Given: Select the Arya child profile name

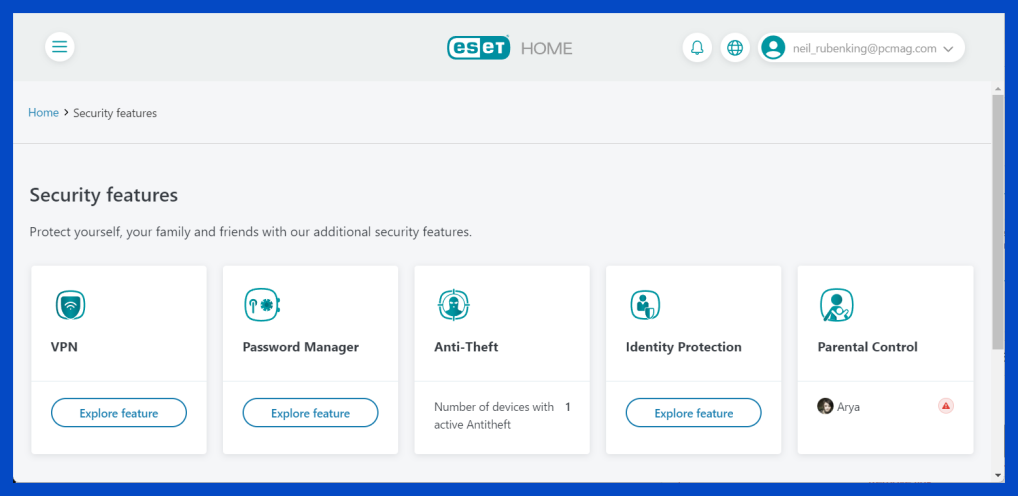Looking at the screenshot, I should [849, 407].
